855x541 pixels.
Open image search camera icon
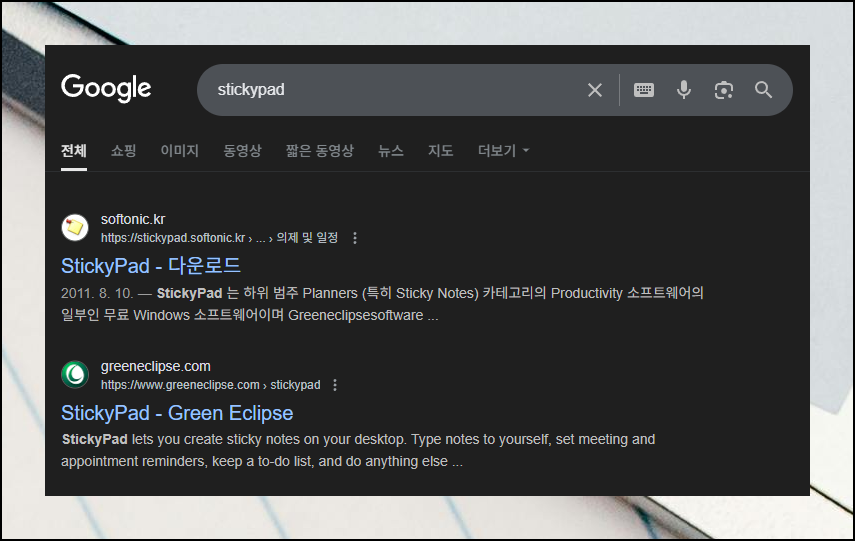(x=724, y=90)
